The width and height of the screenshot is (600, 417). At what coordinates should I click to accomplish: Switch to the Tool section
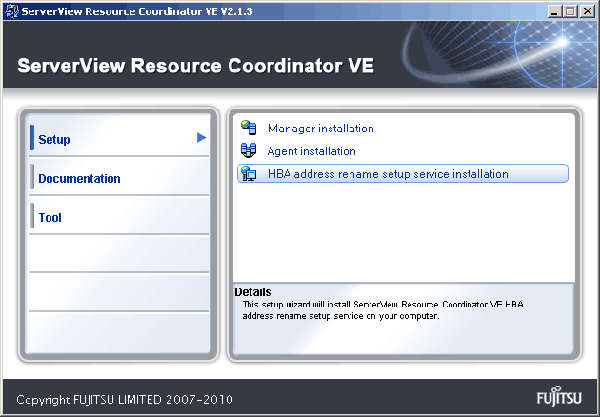point(119,217)
